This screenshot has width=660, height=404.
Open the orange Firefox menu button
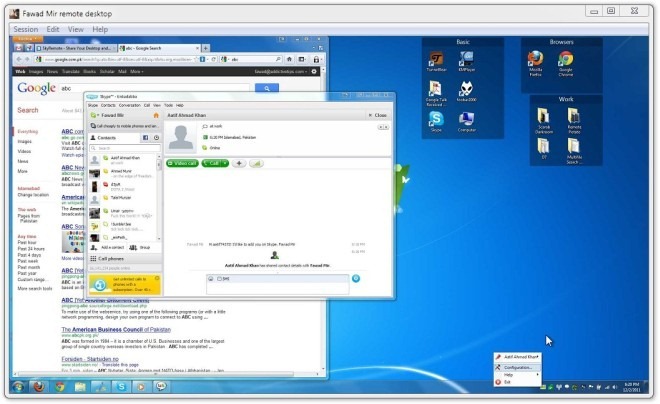click(26, 39)
